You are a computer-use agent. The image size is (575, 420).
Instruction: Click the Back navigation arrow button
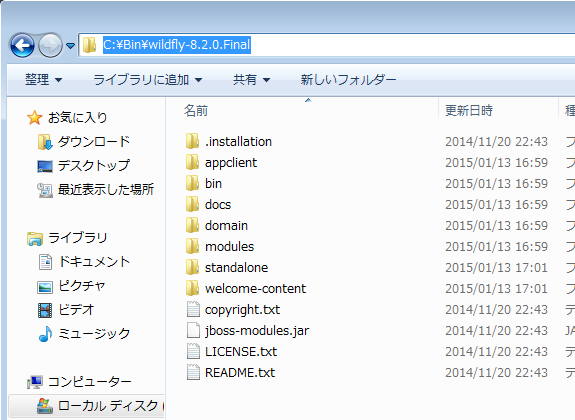pos(22,45)
